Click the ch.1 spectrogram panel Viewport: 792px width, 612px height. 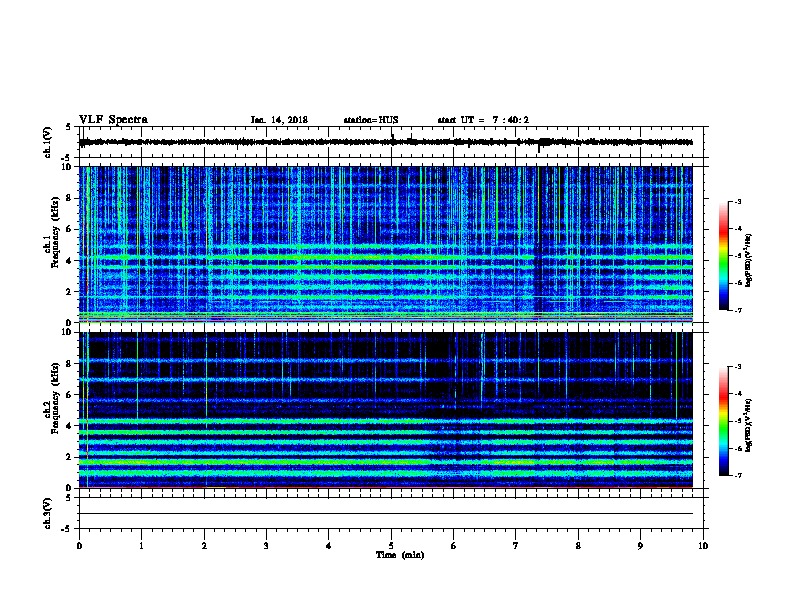[385, 244]
